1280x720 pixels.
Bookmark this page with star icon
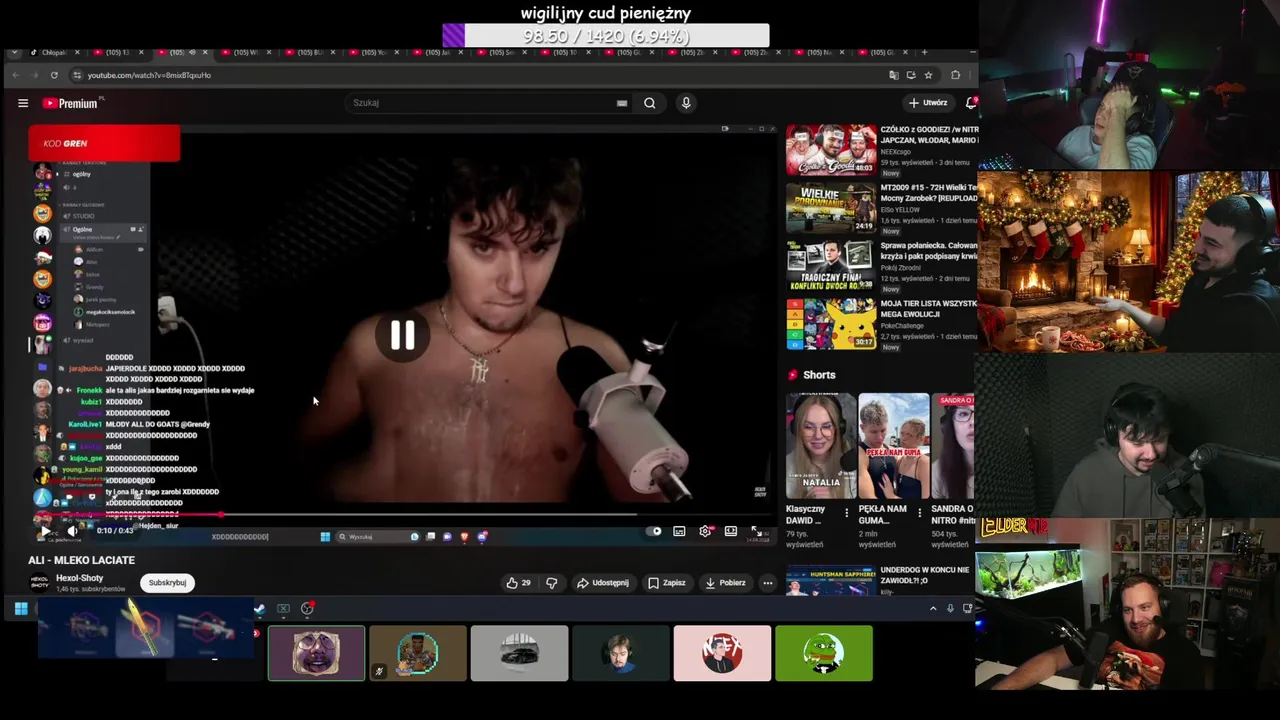click(928, 75)
